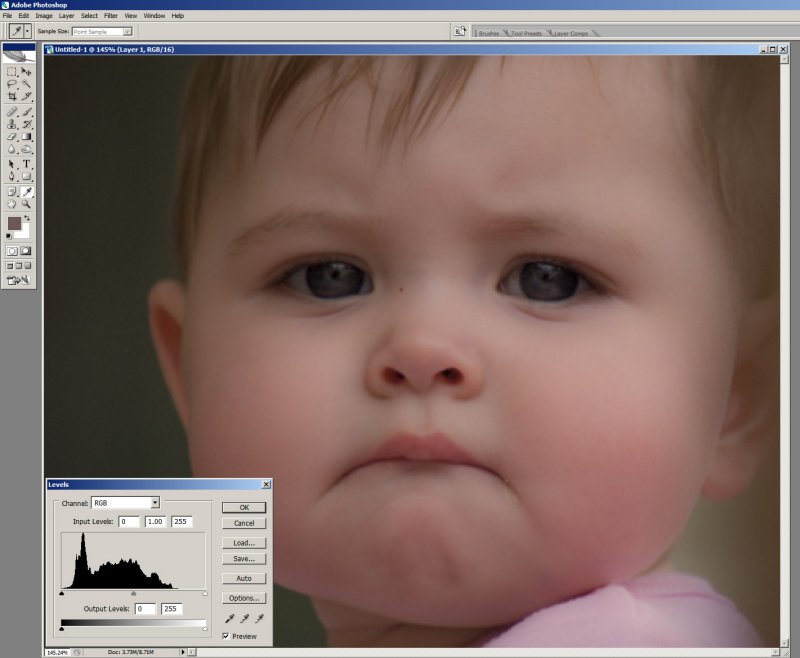800x658 pixels.
Task: Open the File menu
Action: tap(7, 16)
